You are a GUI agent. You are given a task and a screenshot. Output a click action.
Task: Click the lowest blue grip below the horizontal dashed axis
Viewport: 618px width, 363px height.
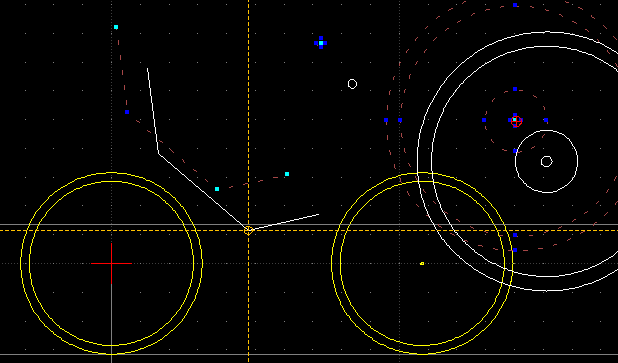point(515,250)
